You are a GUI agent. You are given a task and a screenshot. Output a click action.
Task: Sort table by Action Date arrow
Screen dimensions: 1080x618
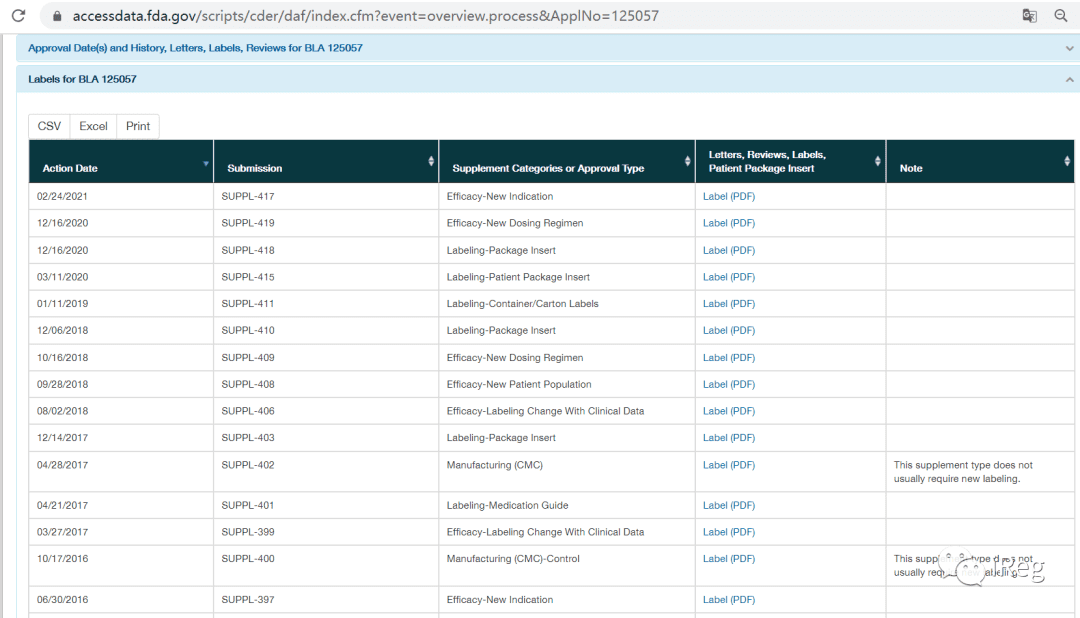pyautogui.click(x=205, y=163)
